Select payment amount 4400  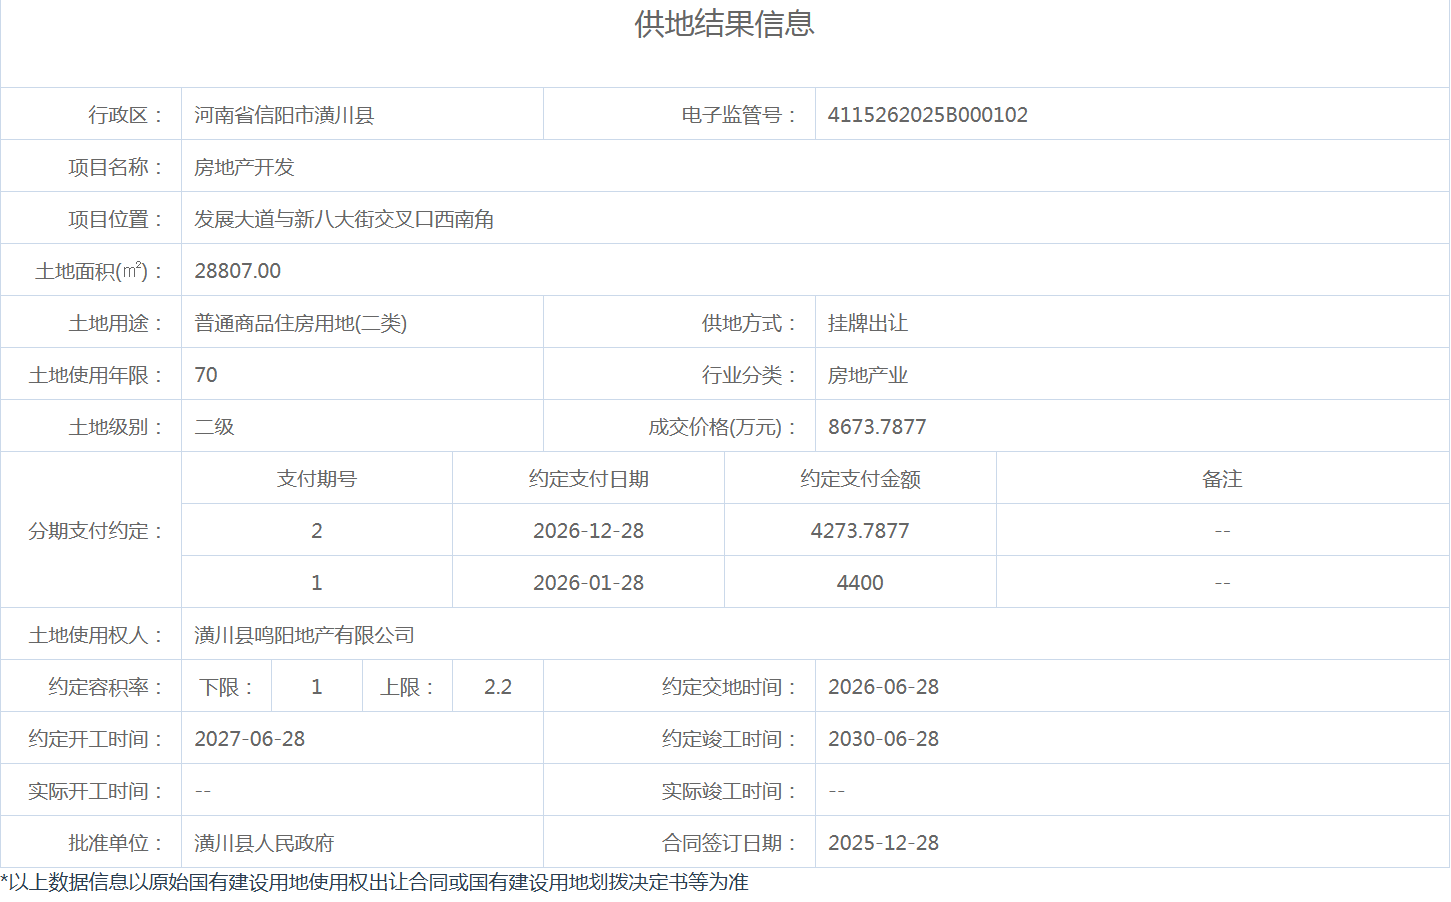pyautogui.click(x=860, y=583)
